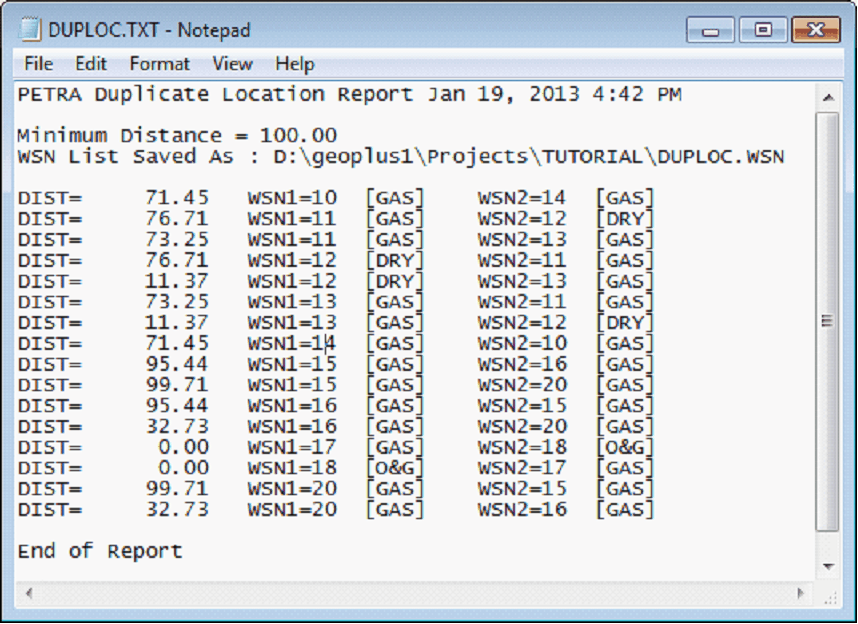The image size is (858, 624).
Task: Click the vertical scrollbar up arrow
Action: coord(827,97)
